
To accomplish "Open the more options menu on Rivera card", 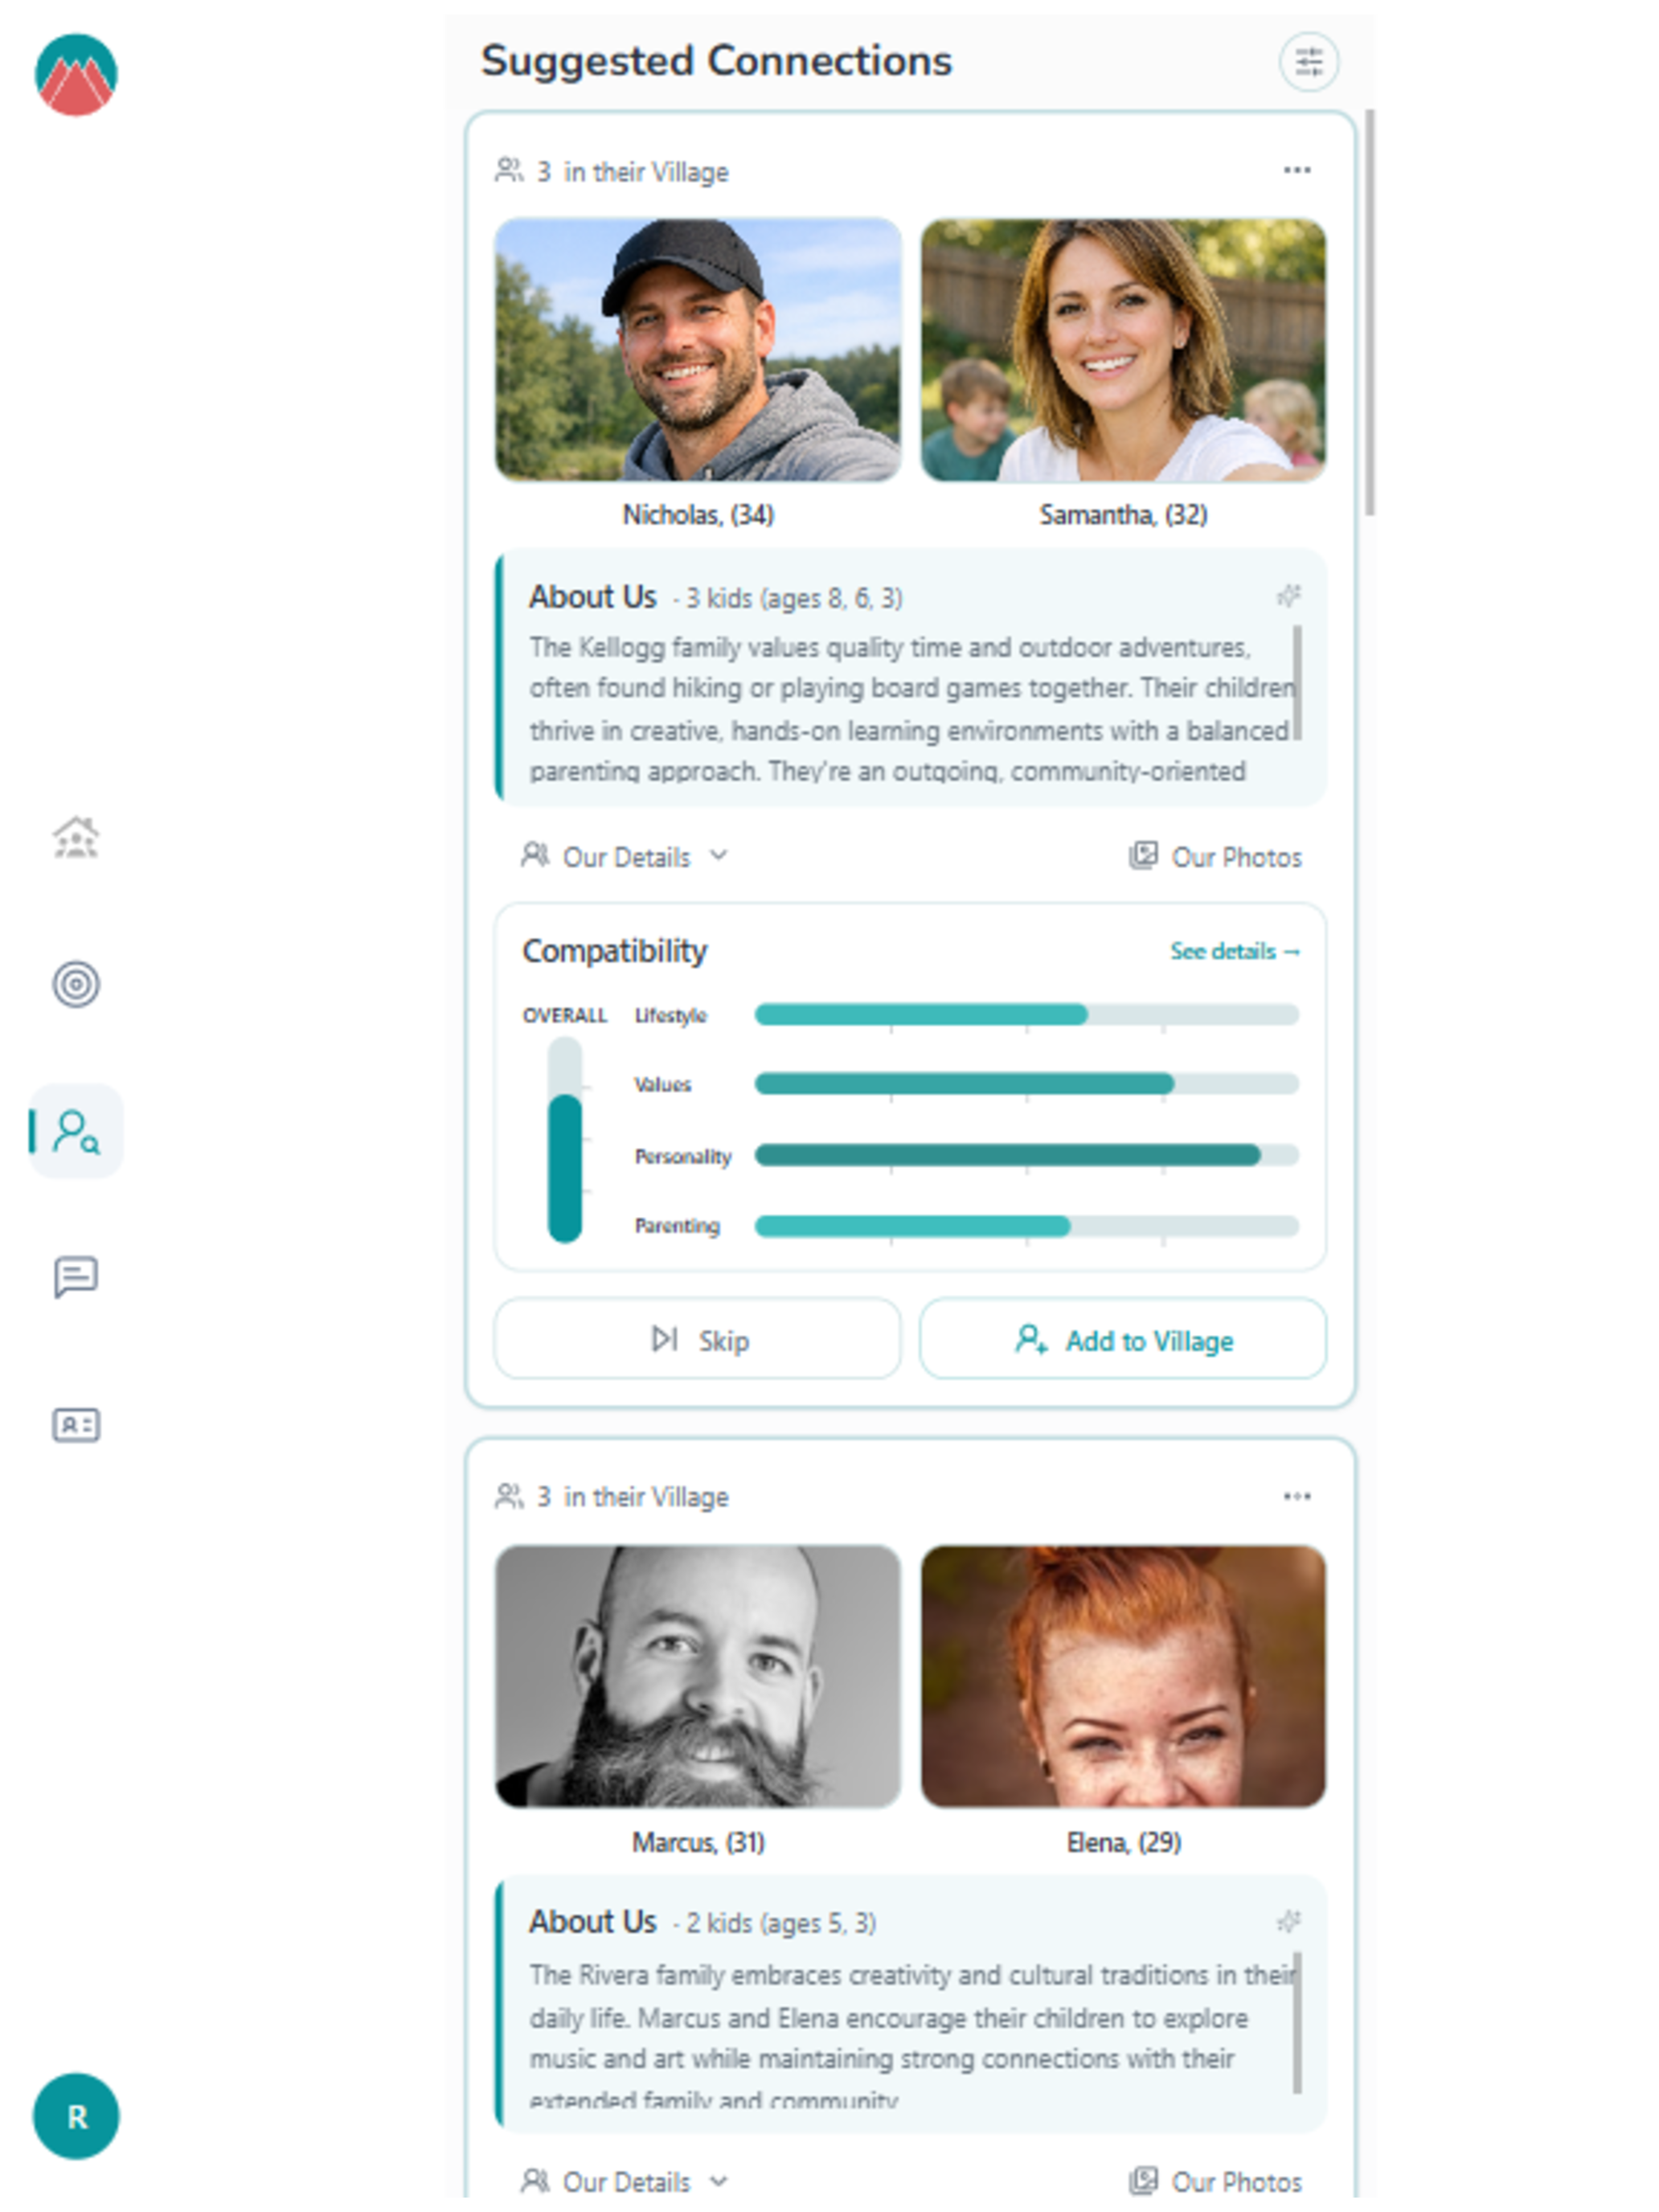I will pos(1297,1496).
